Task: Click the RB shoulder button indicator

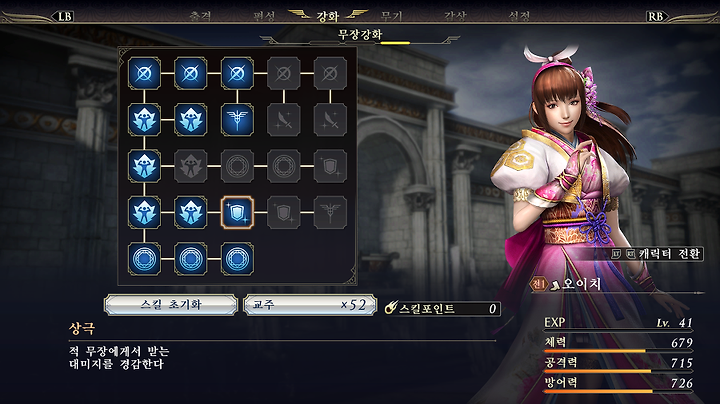Action: (x=655, y=17)
